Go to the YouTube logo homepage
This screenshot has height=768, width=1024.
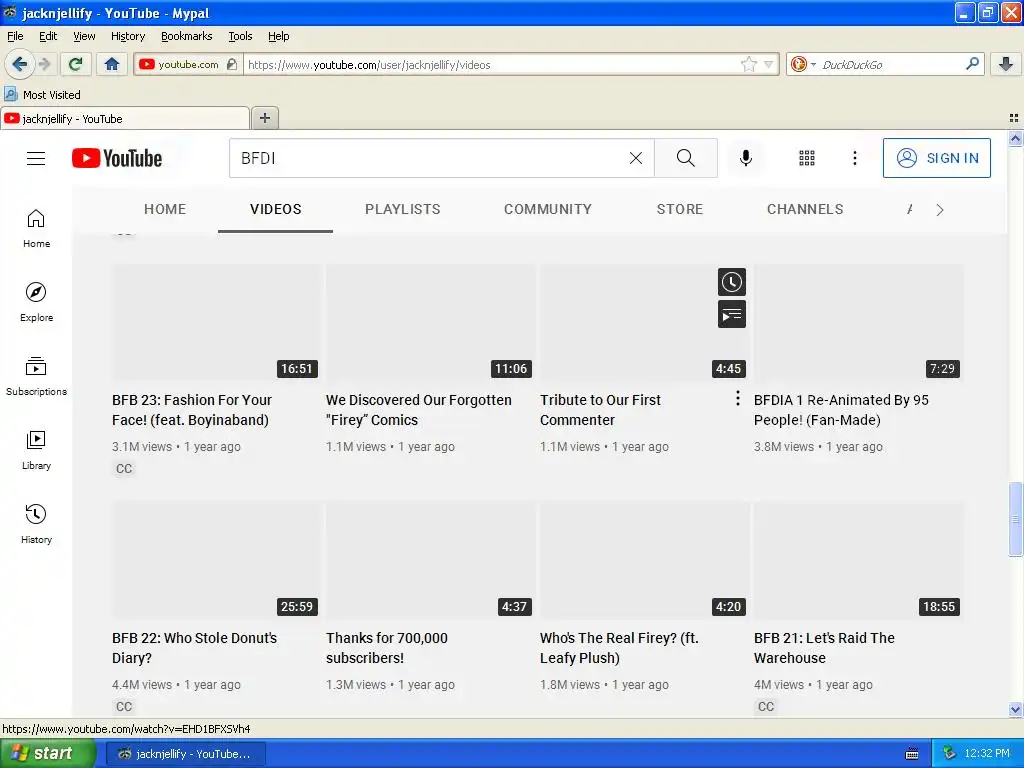(x=117, y=158)
